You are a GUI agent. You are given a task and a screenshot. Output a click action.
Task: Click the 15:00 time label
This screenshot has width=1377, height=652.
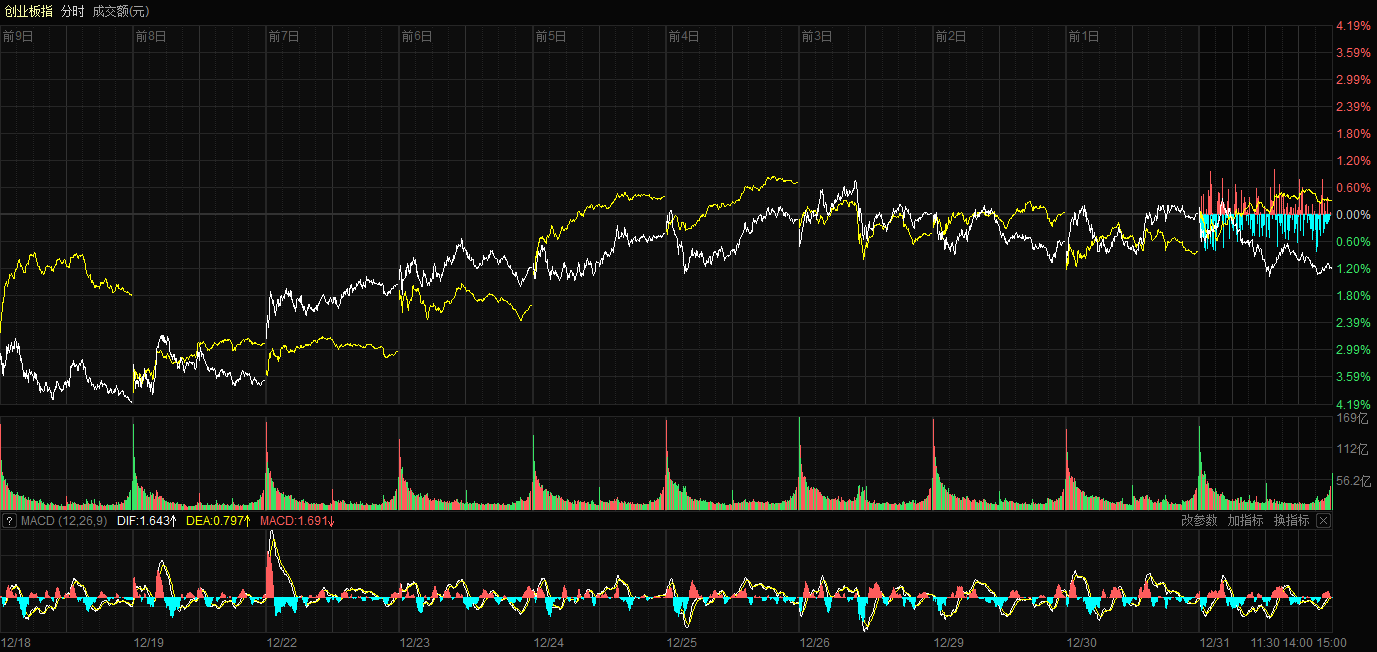coord(1331,643)
